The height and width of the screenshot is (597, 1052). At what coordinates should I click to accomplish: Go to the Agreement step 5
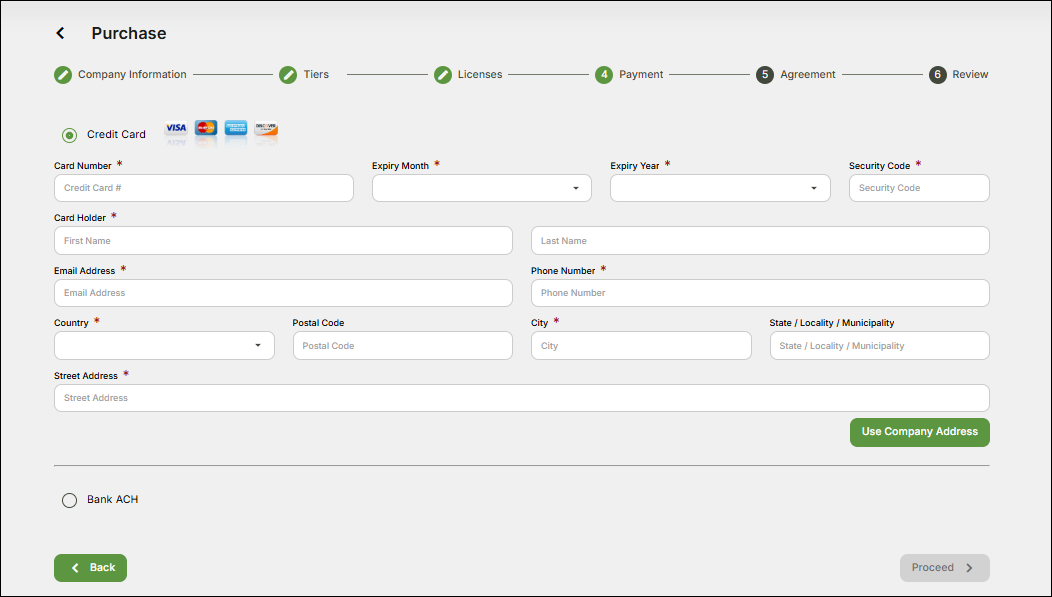(765, 74)
